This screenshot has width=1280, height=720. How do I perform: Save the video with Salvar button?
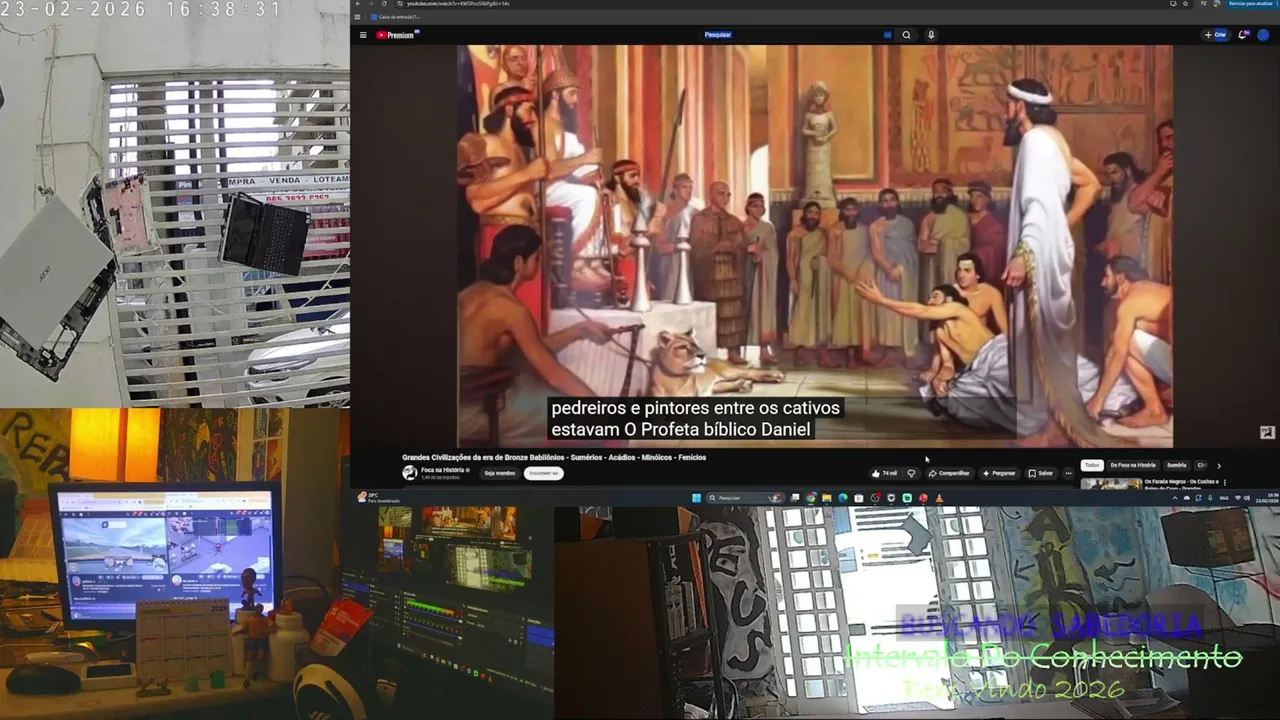(1041, 473)
